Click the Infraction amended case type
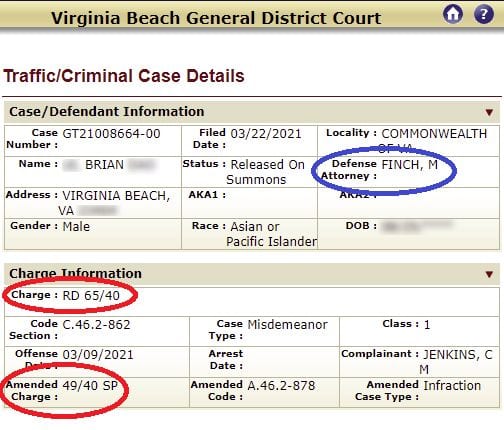The width and height of the screenshot is (504, 430). pos(452,385)
